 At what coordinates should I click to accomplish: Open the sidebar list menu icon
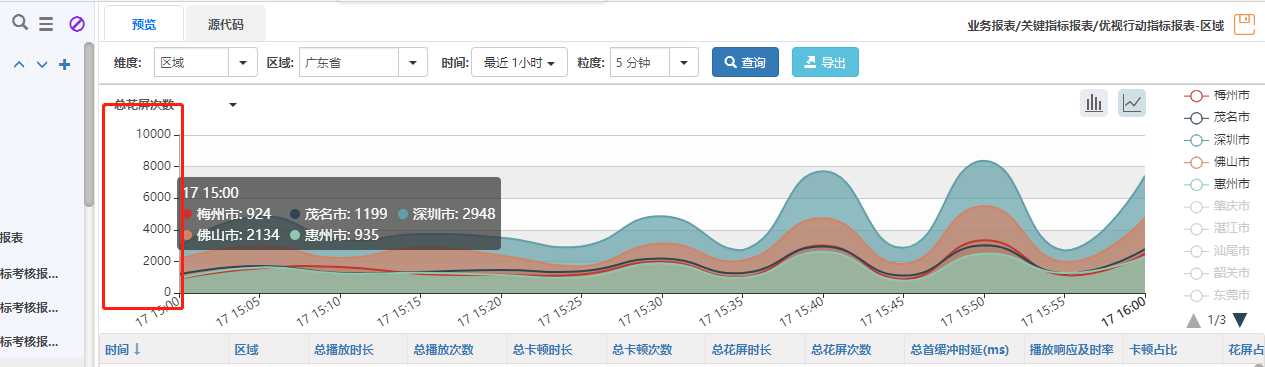pyautogui.click(x=46, y=24)
